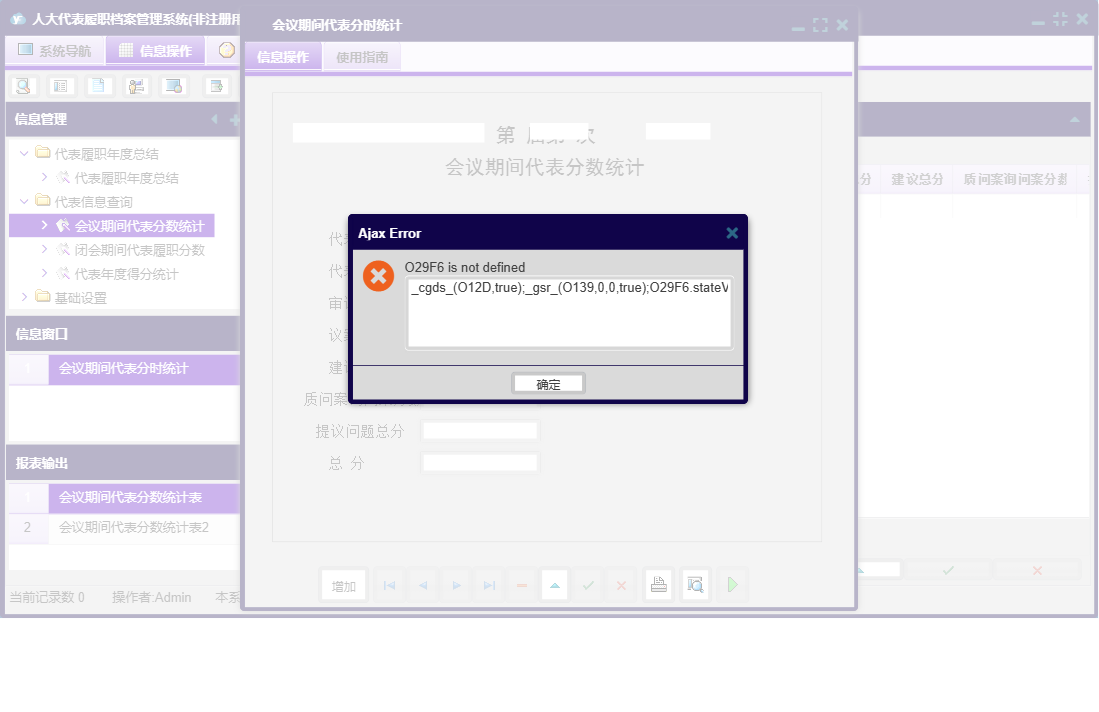
Task: Click the printer icon in the bottom toolbar
Action: coord(659,584)
